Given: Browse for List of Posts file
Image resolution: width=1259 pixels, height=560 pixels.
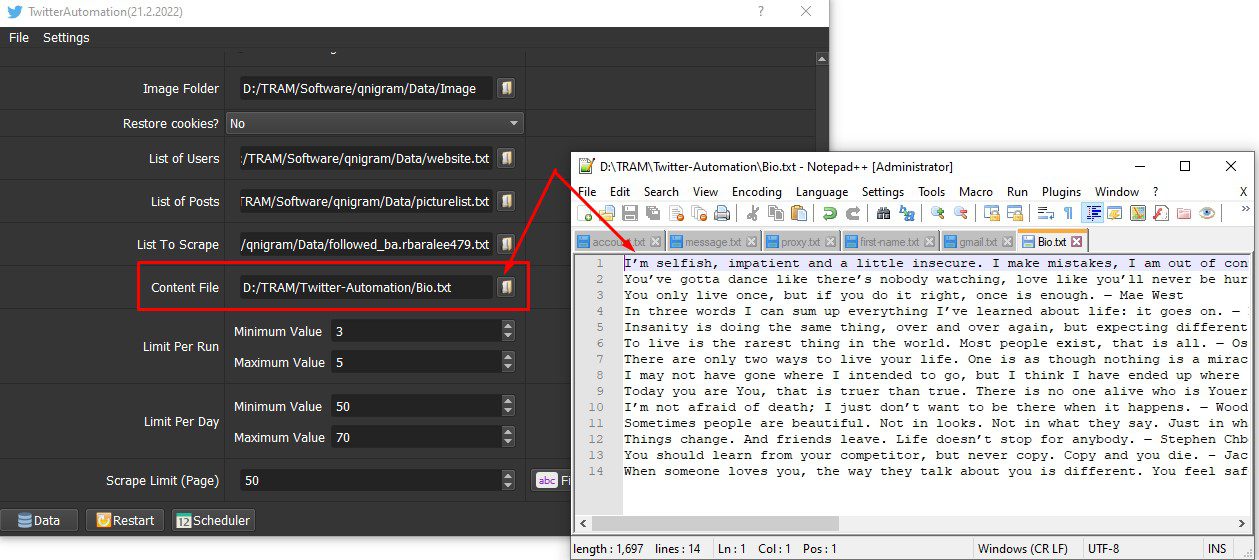Looking at the screenshot, I should click(506, 201).
